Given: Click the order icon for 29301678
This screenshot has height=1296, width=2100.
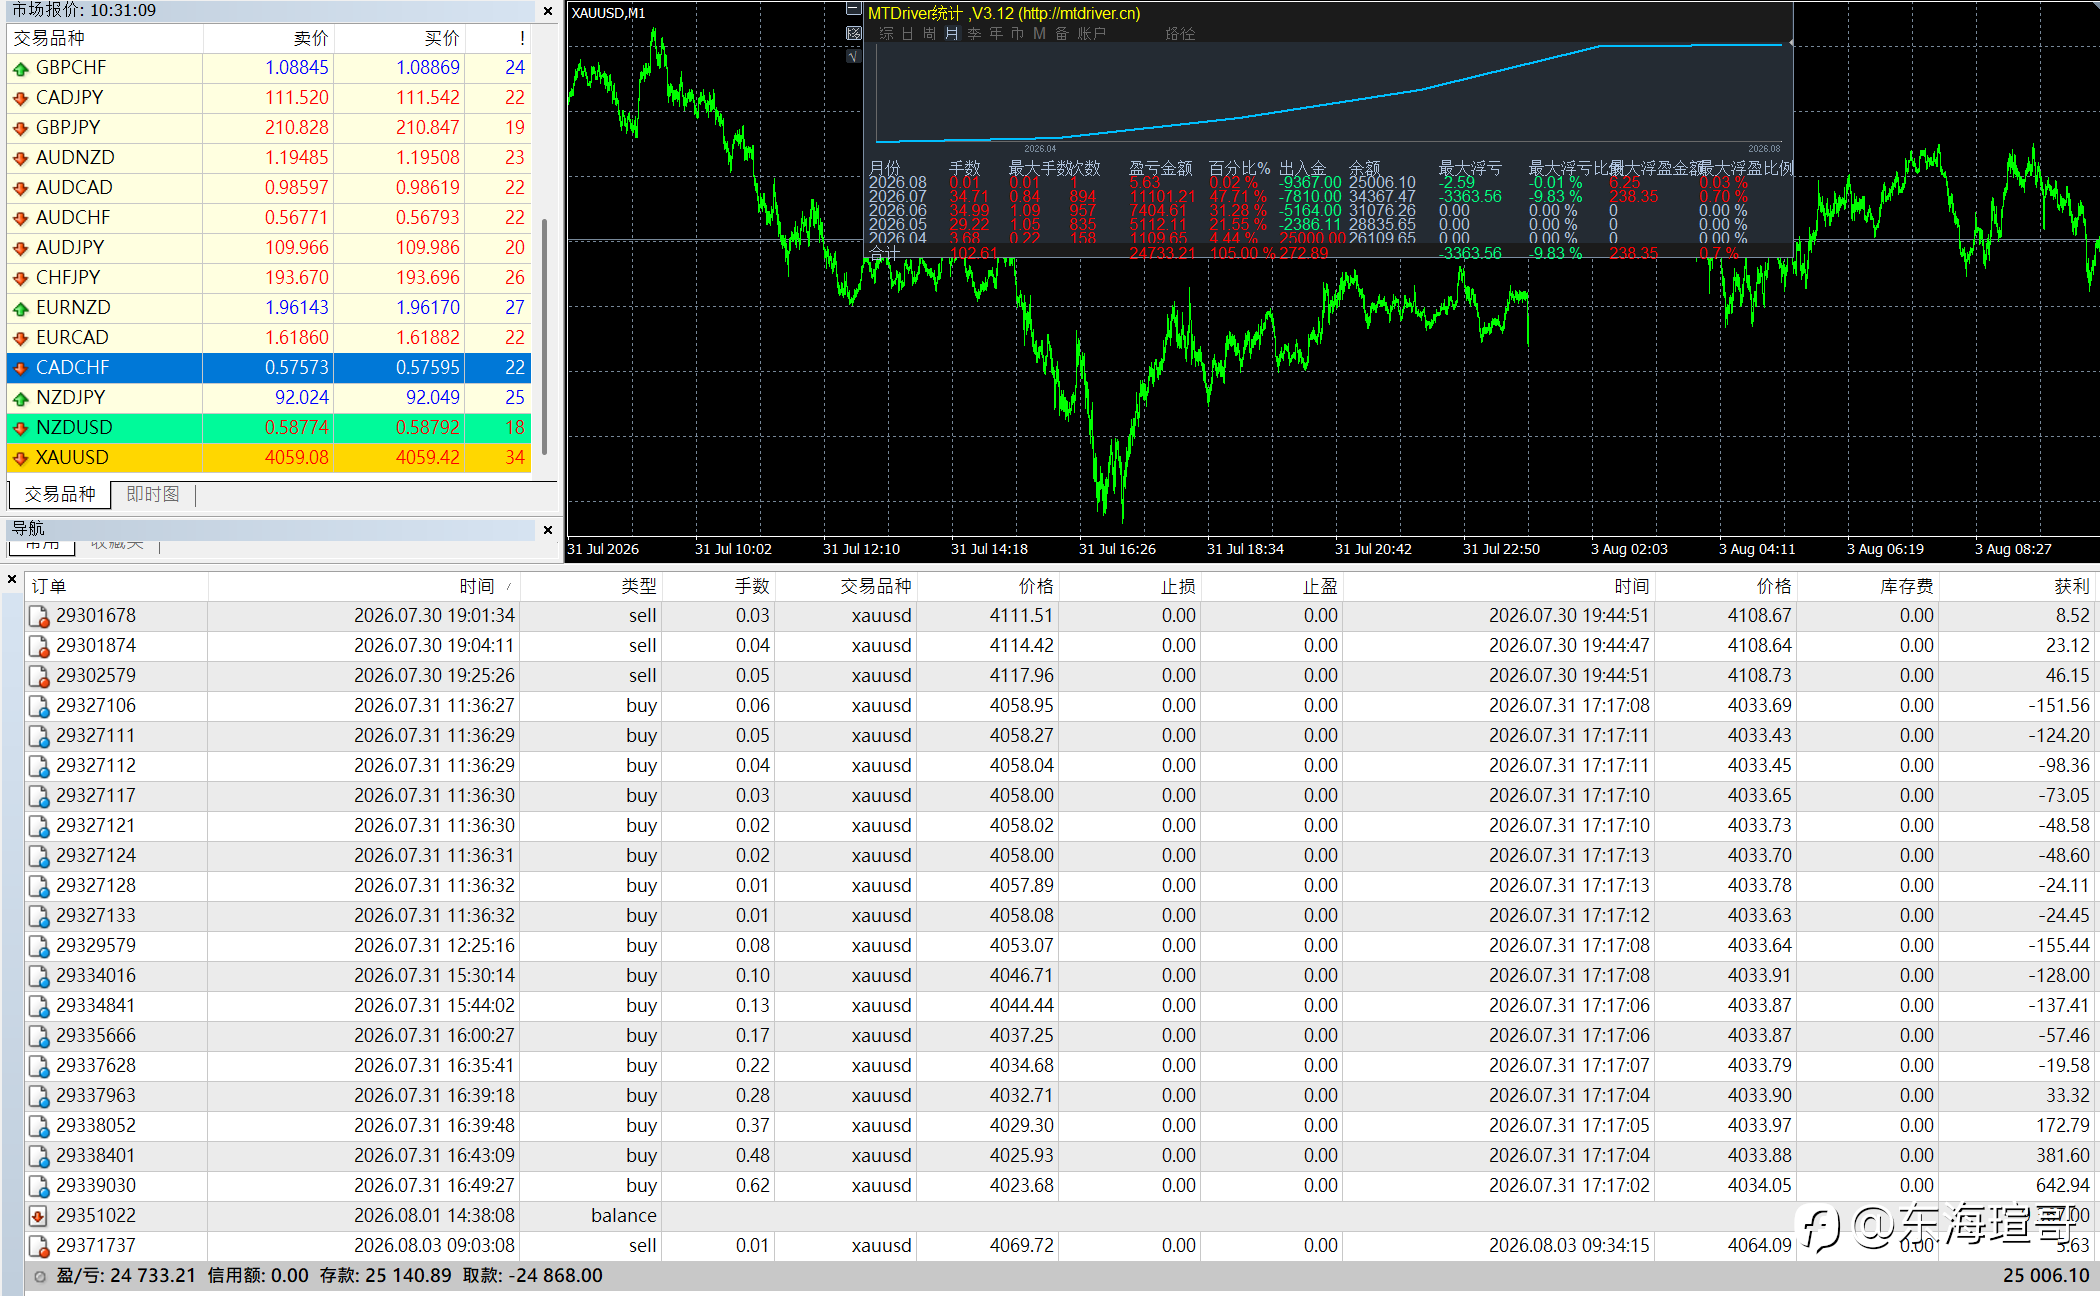Looking at the screenshot, I should click(38, 616).
